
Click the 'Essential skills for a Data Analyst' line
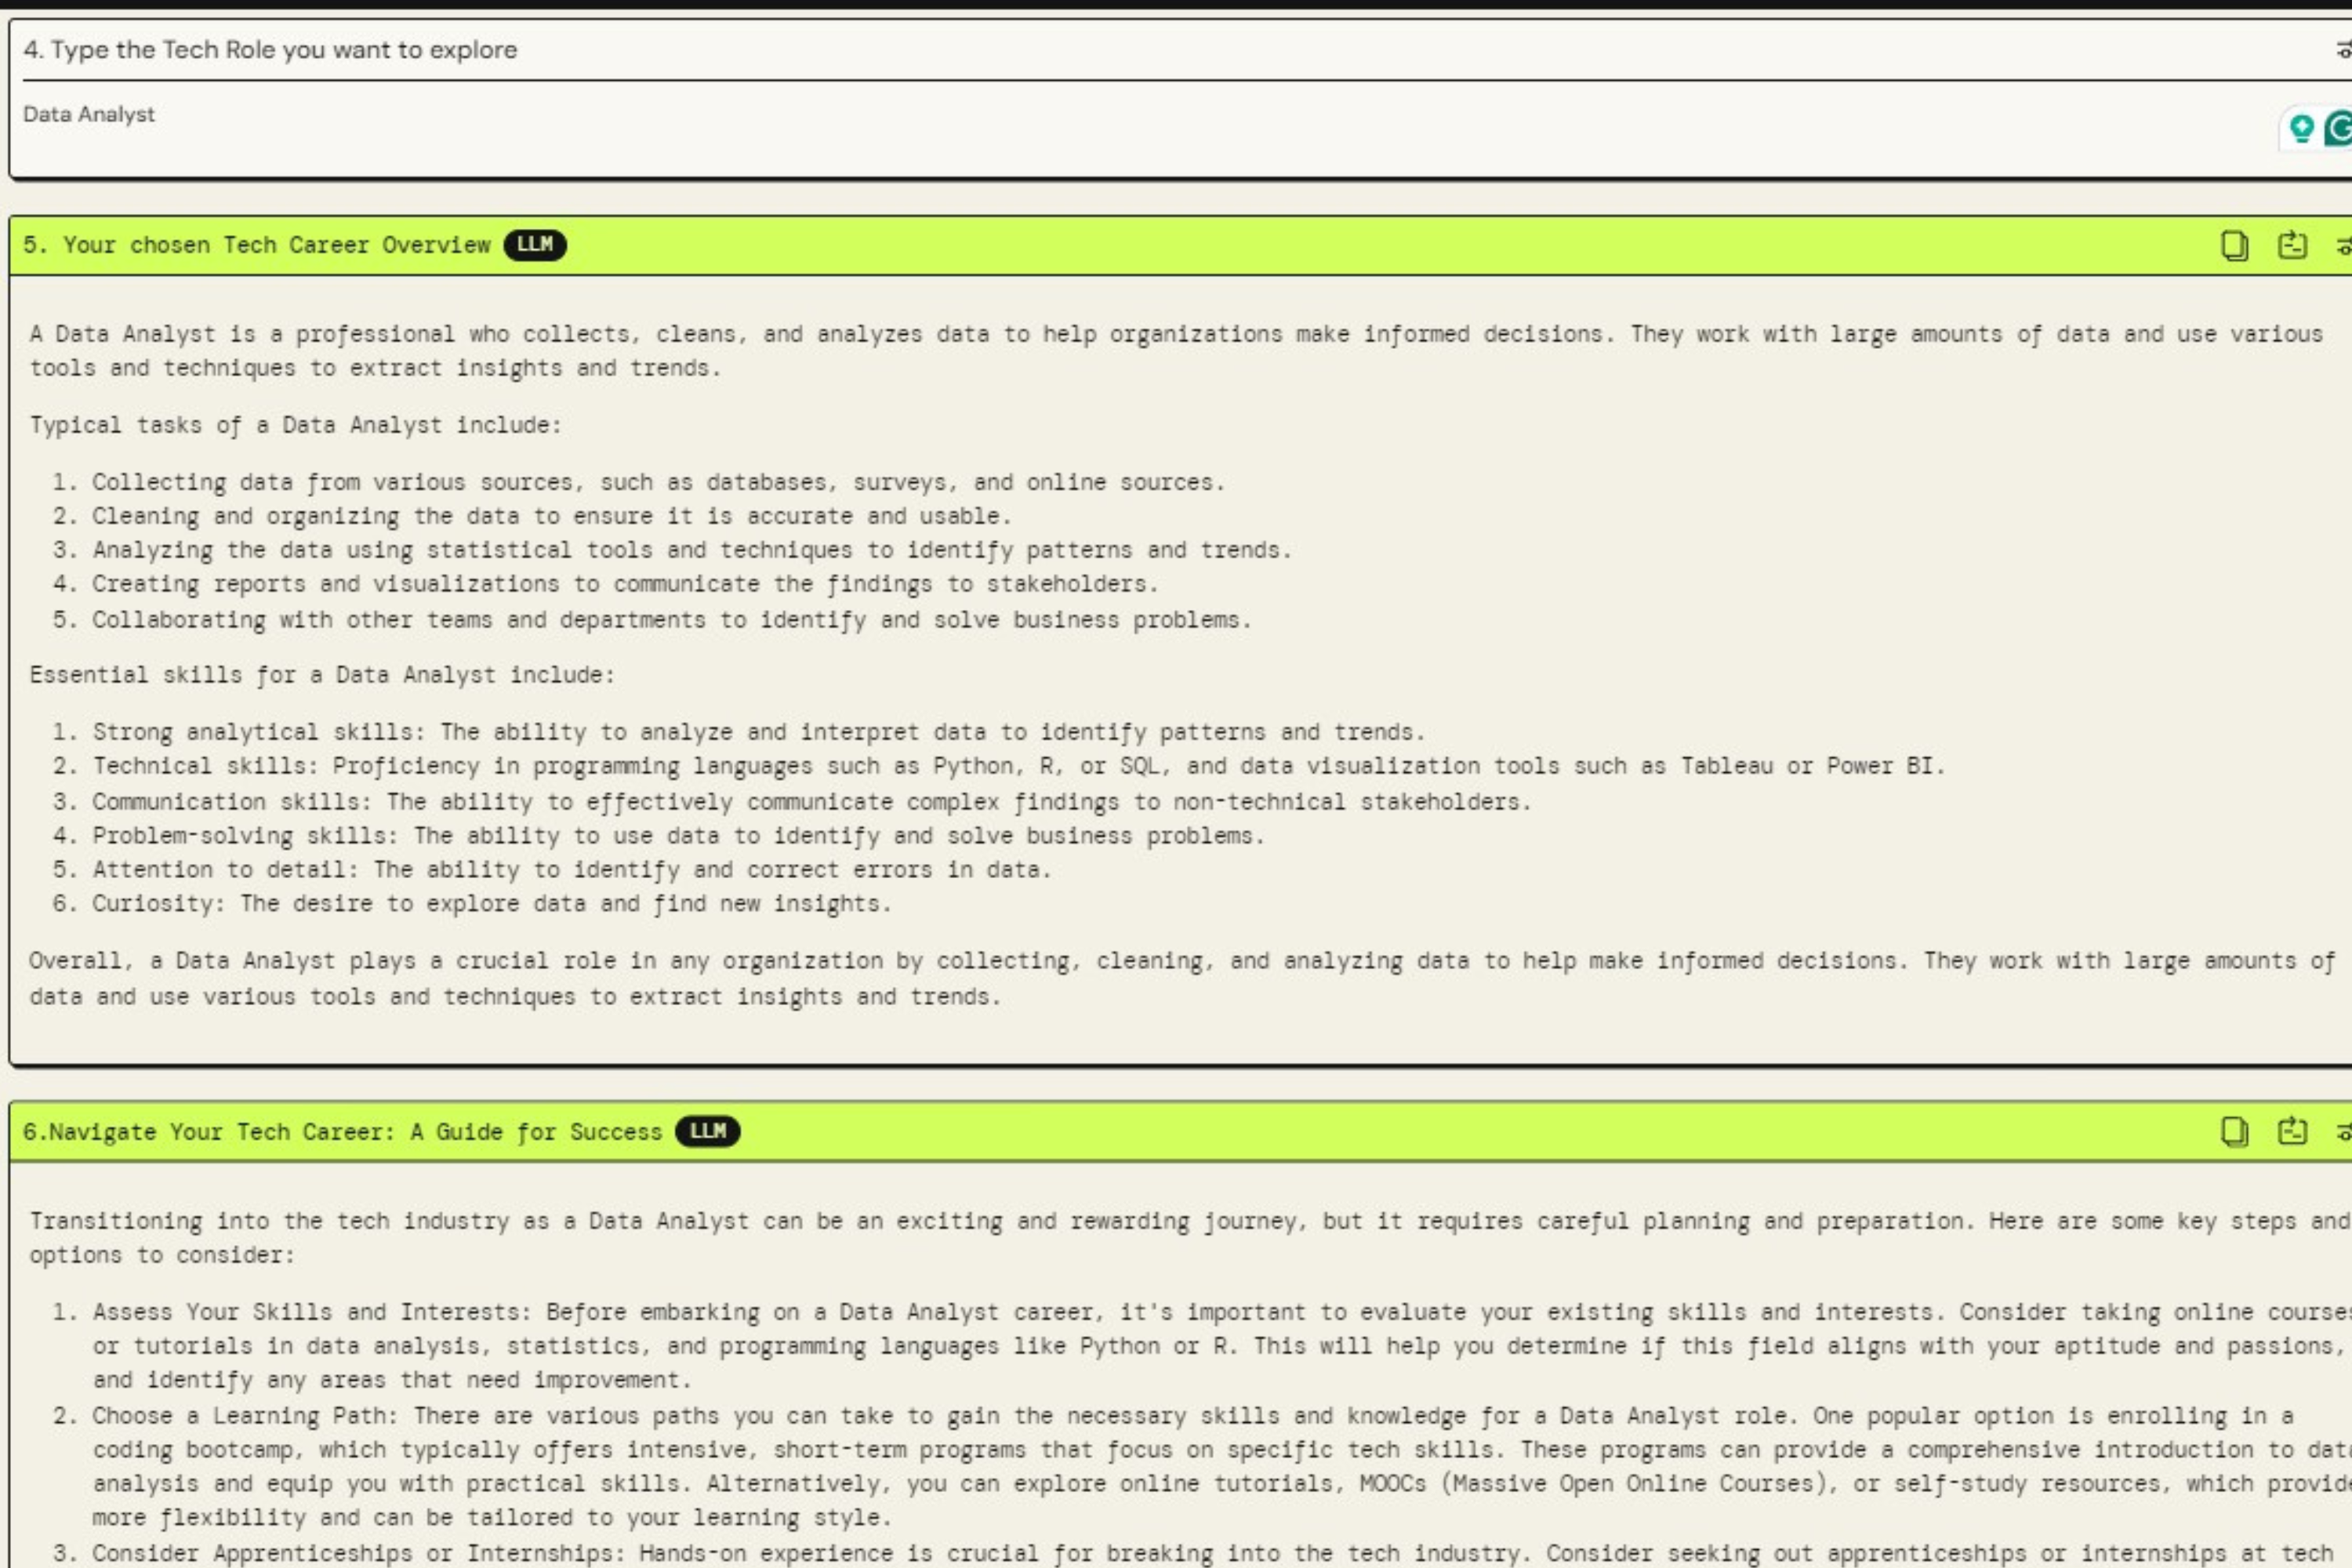coord(321,675)
